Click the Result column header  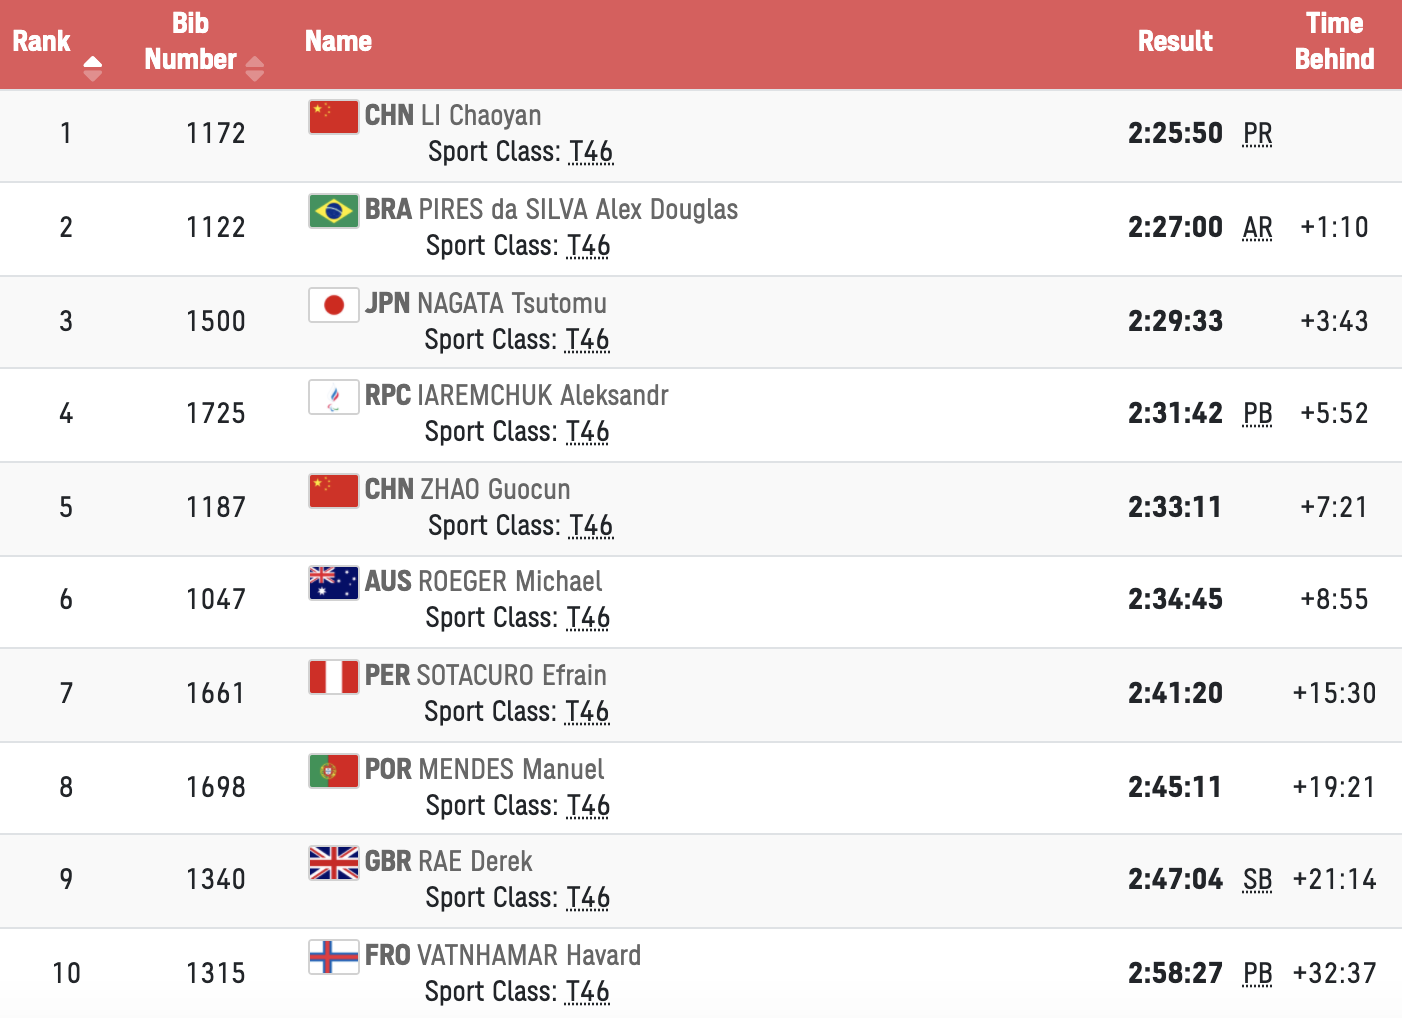[x=1175, y=42]
